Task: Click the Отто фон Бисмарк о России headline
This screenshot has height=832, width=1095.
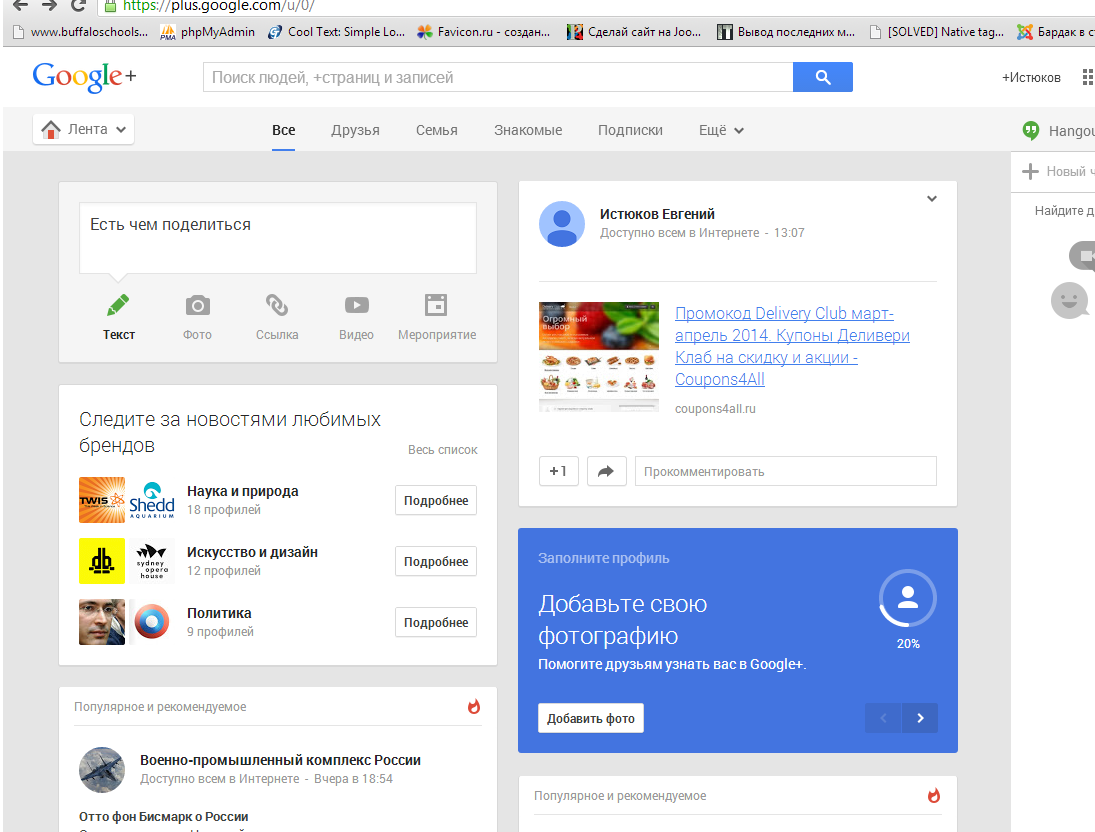Action: tap(163, 817)
